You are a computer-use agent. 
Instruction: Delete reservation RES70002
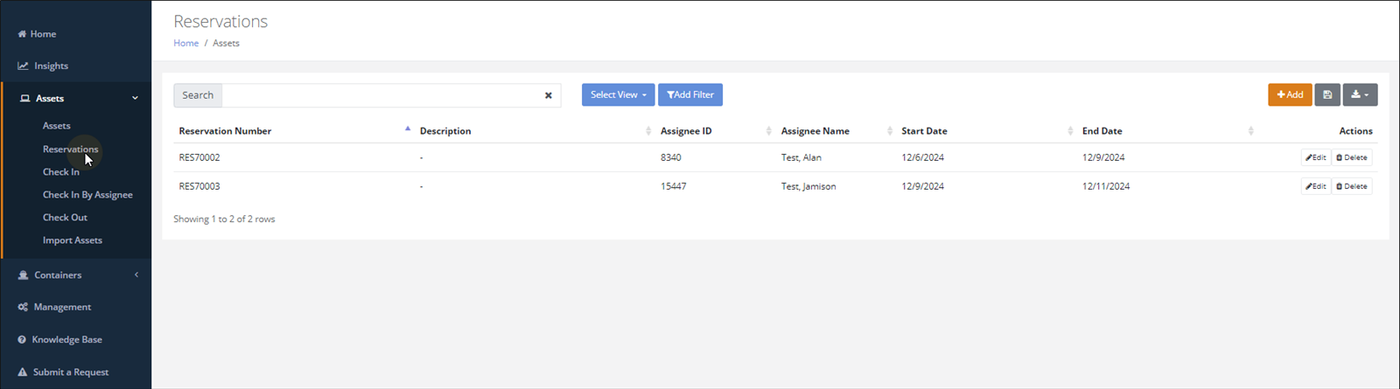[1352, 158]
